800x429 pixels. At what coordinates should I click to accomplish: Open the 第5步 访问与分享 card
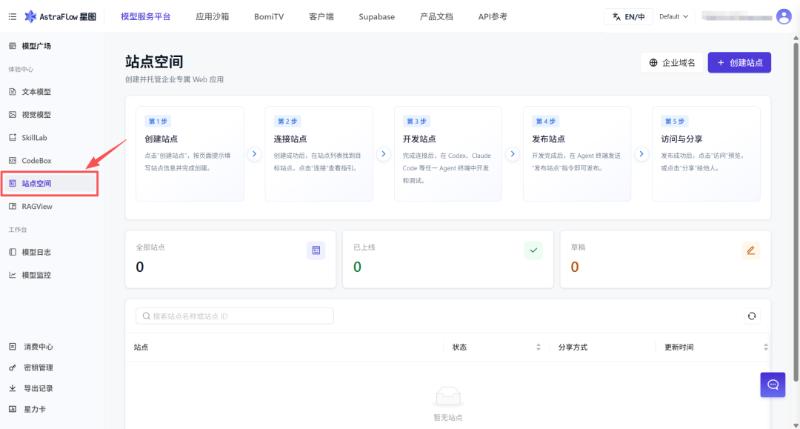(x=706, y=154)
